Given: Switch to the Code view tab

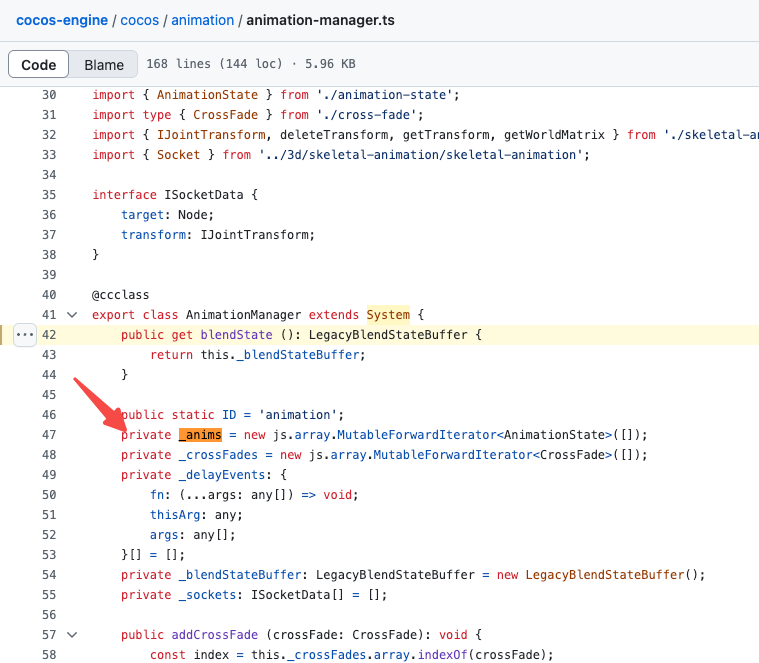Looking at the screenshot, I should 39,65.
